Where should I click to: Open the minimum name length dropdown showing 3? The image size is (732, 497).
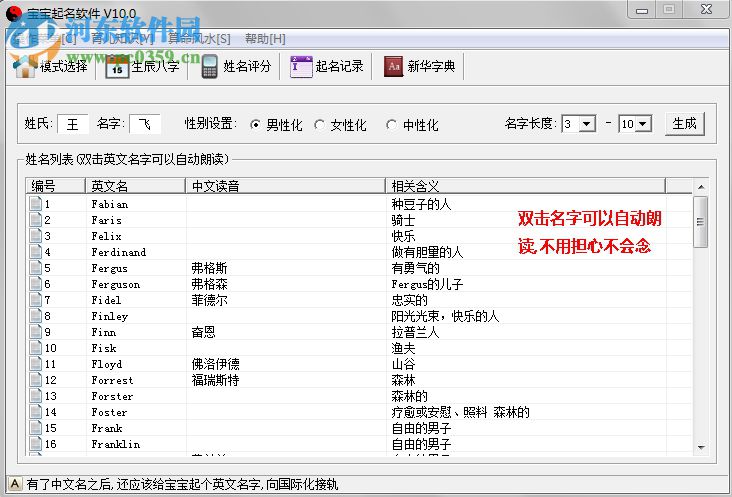(x=586, y=124)
